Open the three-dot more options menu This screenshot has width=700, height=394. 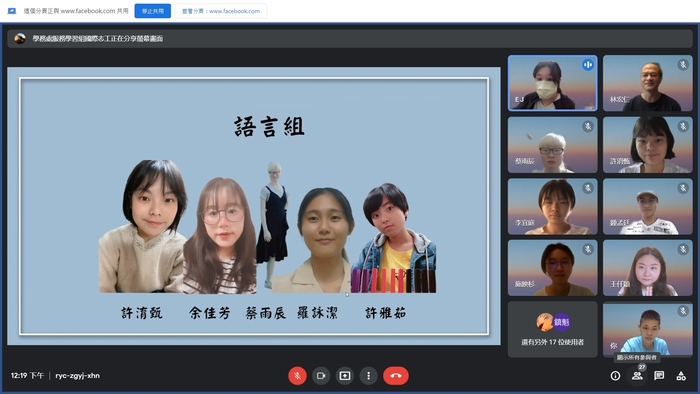tap(368, 376)
